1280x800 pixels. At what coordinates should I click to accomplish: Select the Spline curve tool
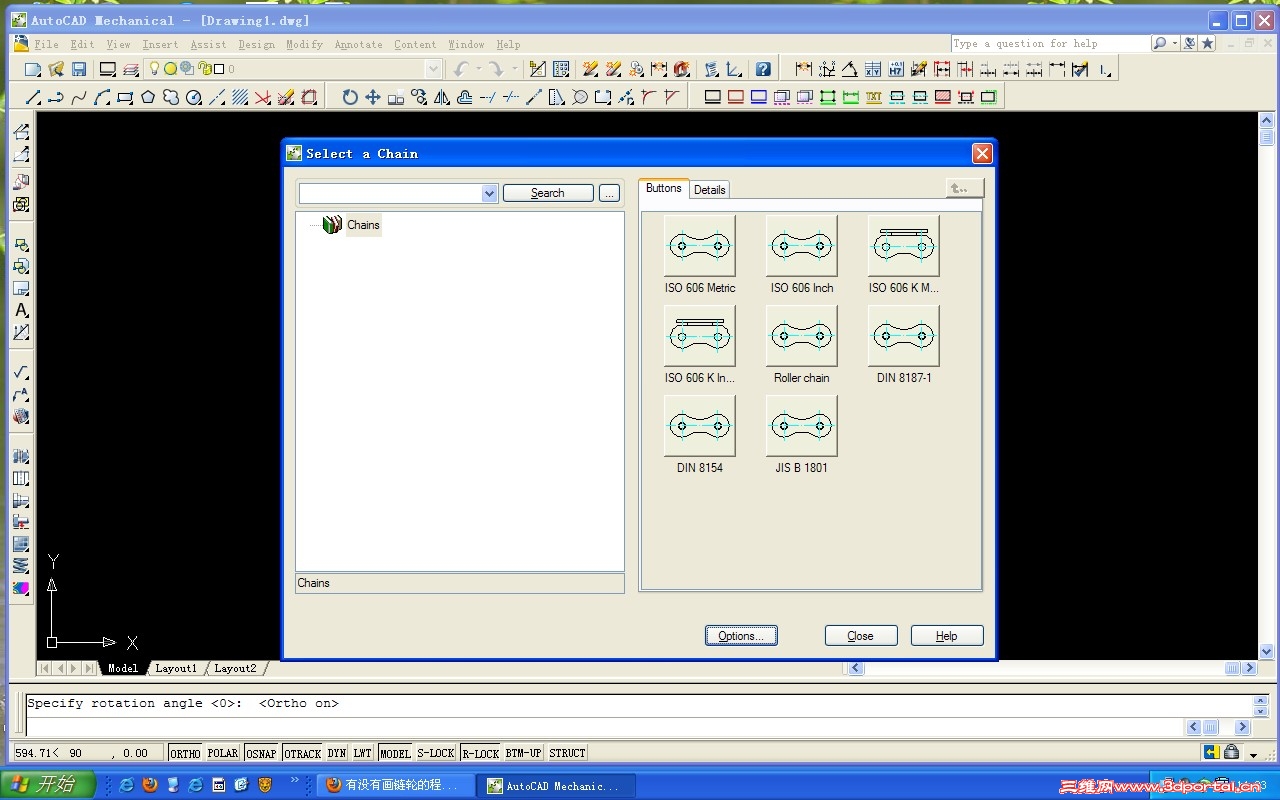(79, 97)
